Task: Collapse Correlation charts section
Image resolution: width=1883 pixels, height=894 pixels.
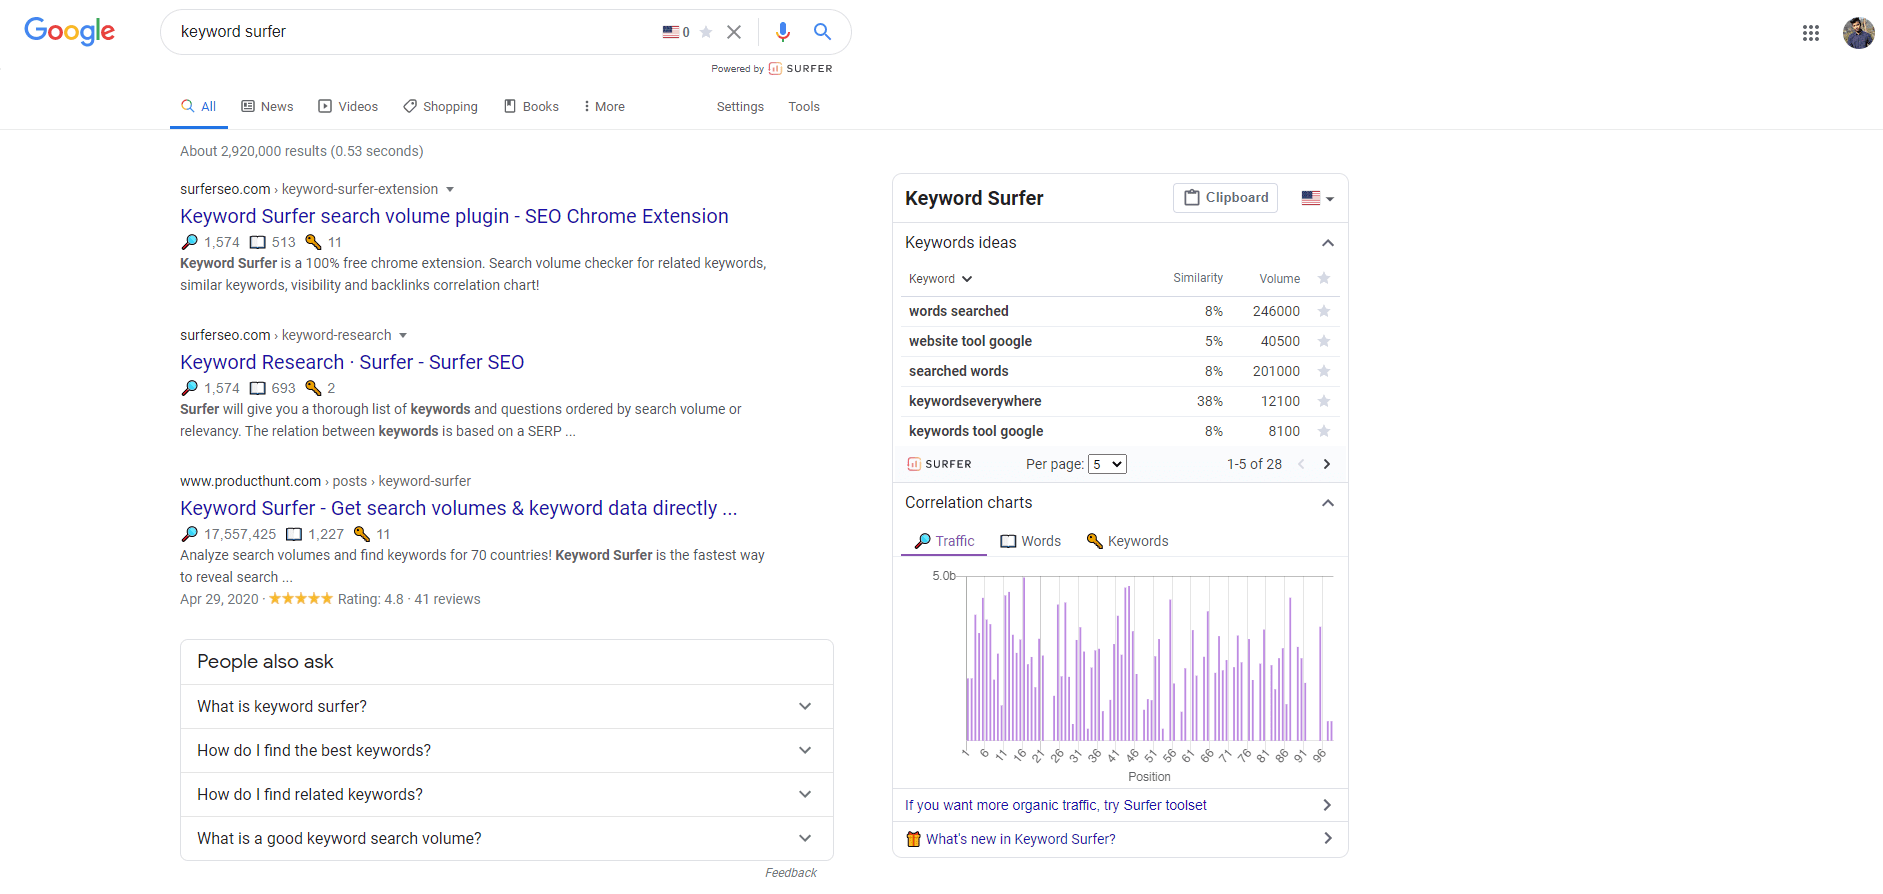Action: coord(1328,503)
